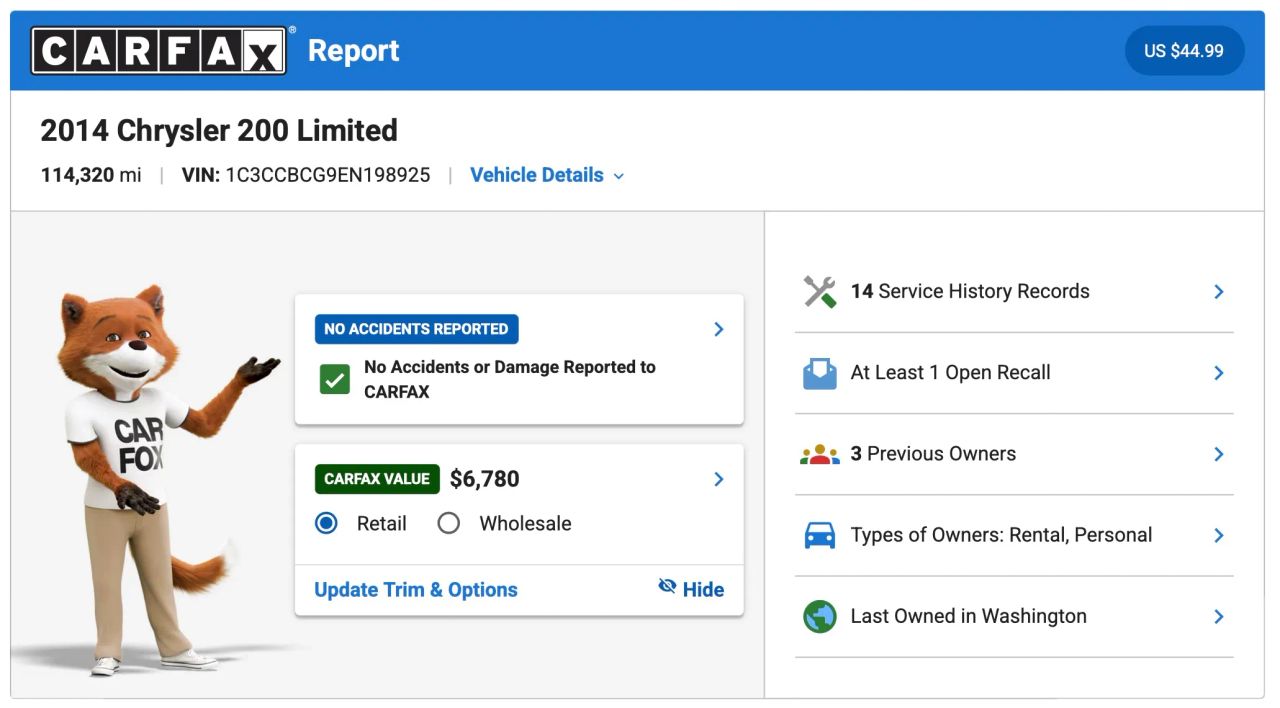
Task: Click the wrench service history icon
Action: (x=820, y=292)
